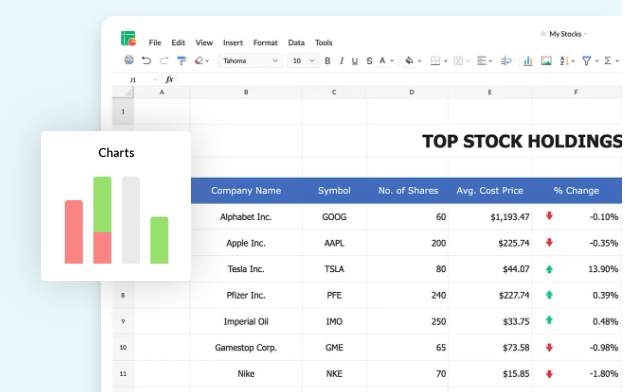Open the Tools menu
This screenshot has height=392, width=625.
[x=323, y=43]
